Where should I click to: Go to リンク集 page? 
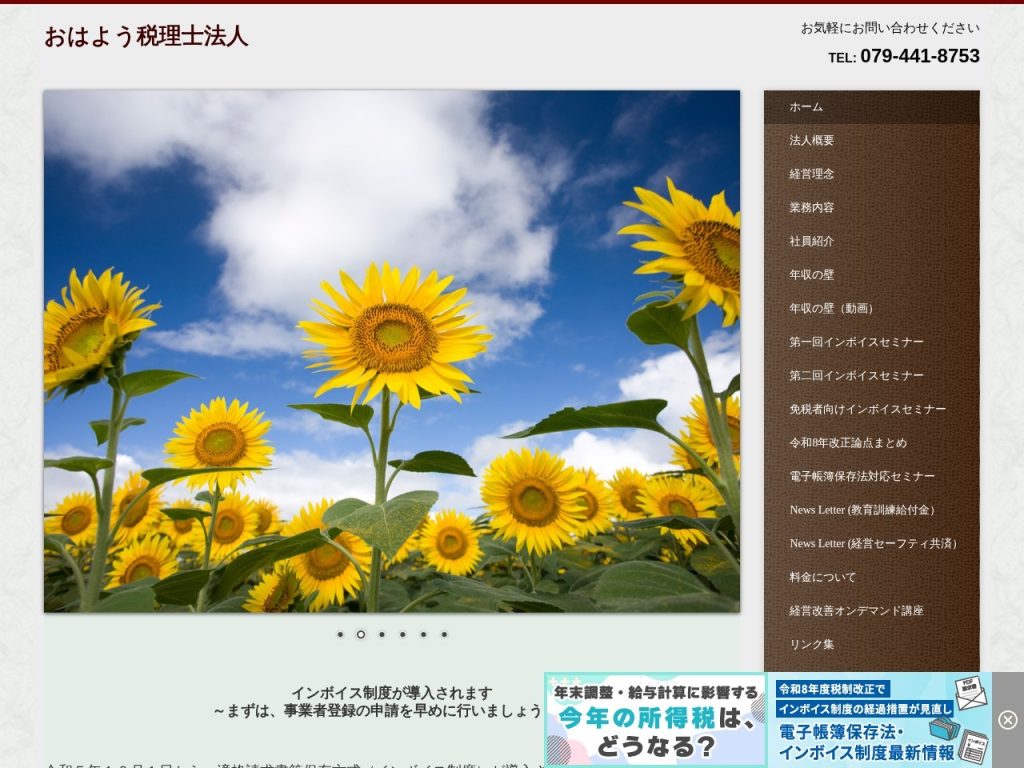click(872, 645)
